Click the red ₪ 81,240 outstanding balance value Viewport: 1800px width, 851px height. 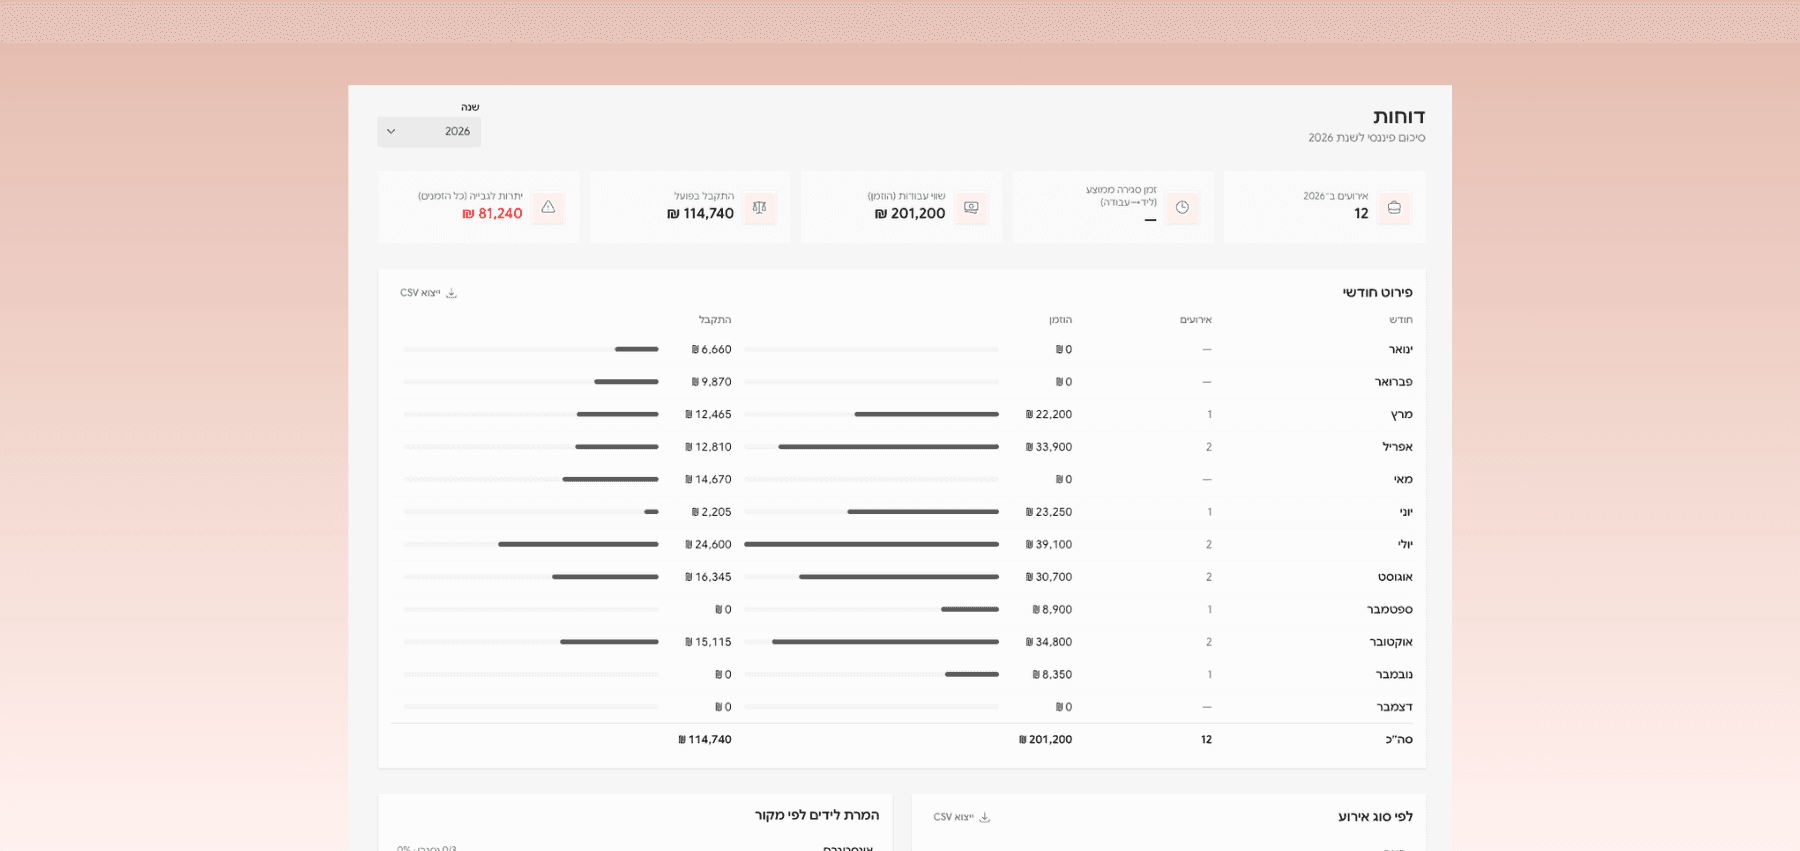492,214
